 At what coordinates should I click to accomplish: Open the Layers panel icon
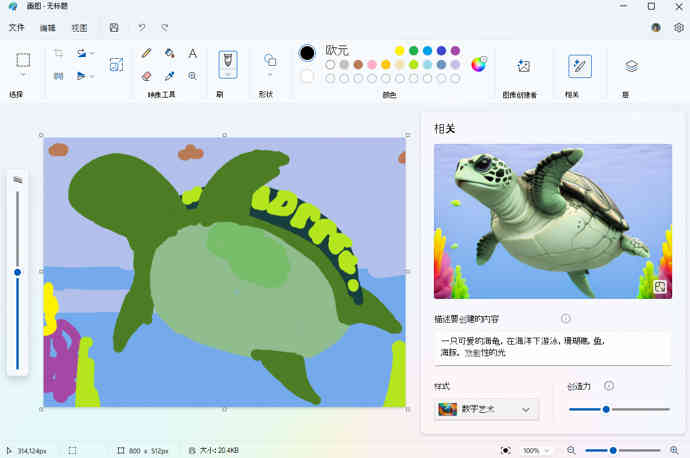tap(631, 66)
